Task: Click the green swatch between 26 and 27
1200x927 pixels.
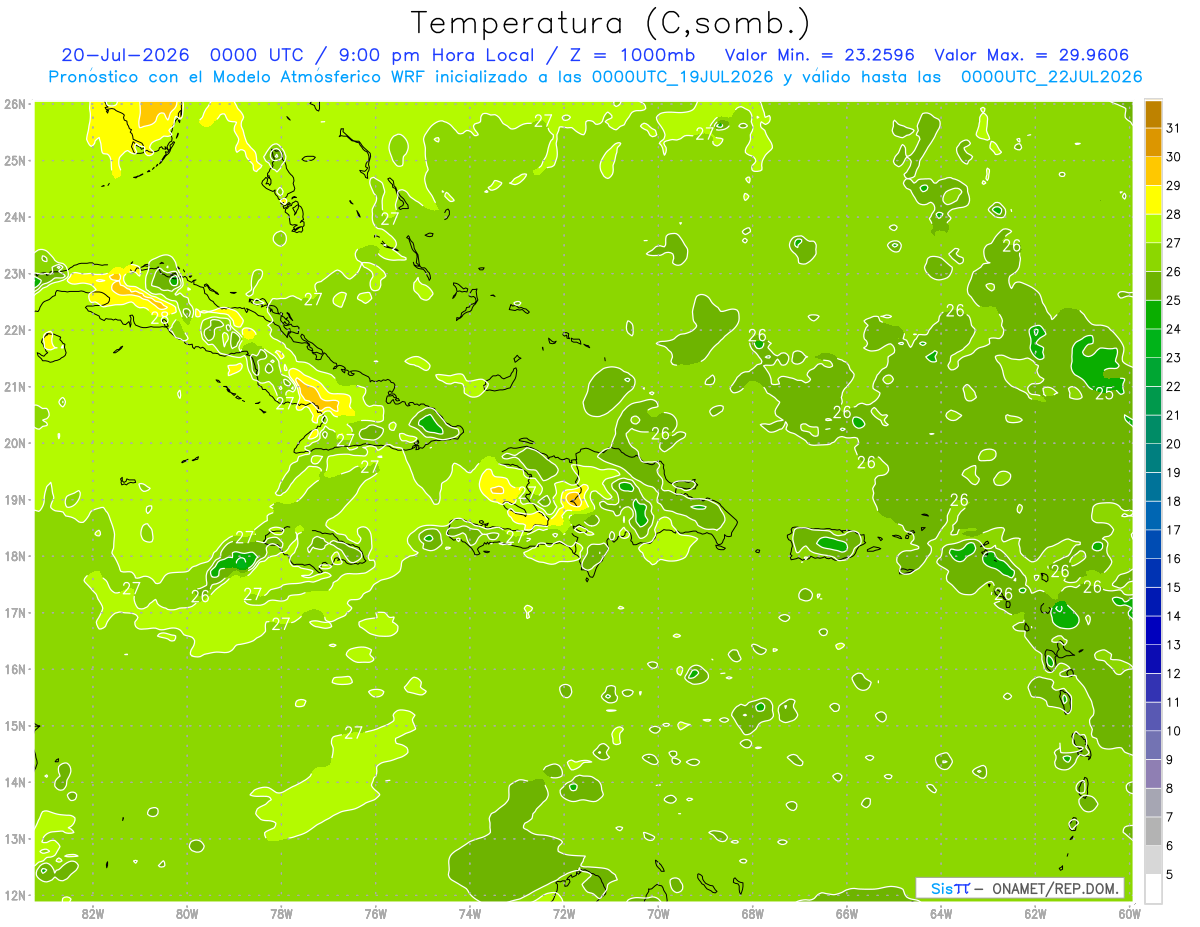Action: point(1153,257)
